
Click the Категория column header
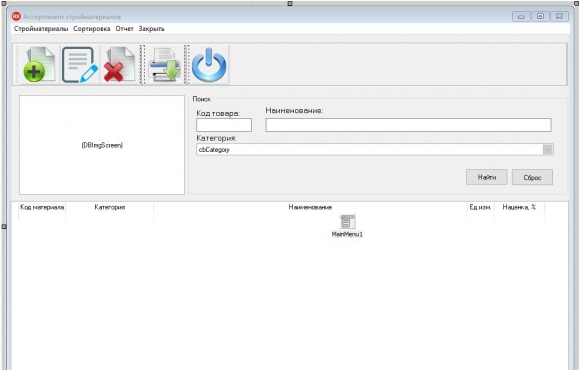[109, 207]
